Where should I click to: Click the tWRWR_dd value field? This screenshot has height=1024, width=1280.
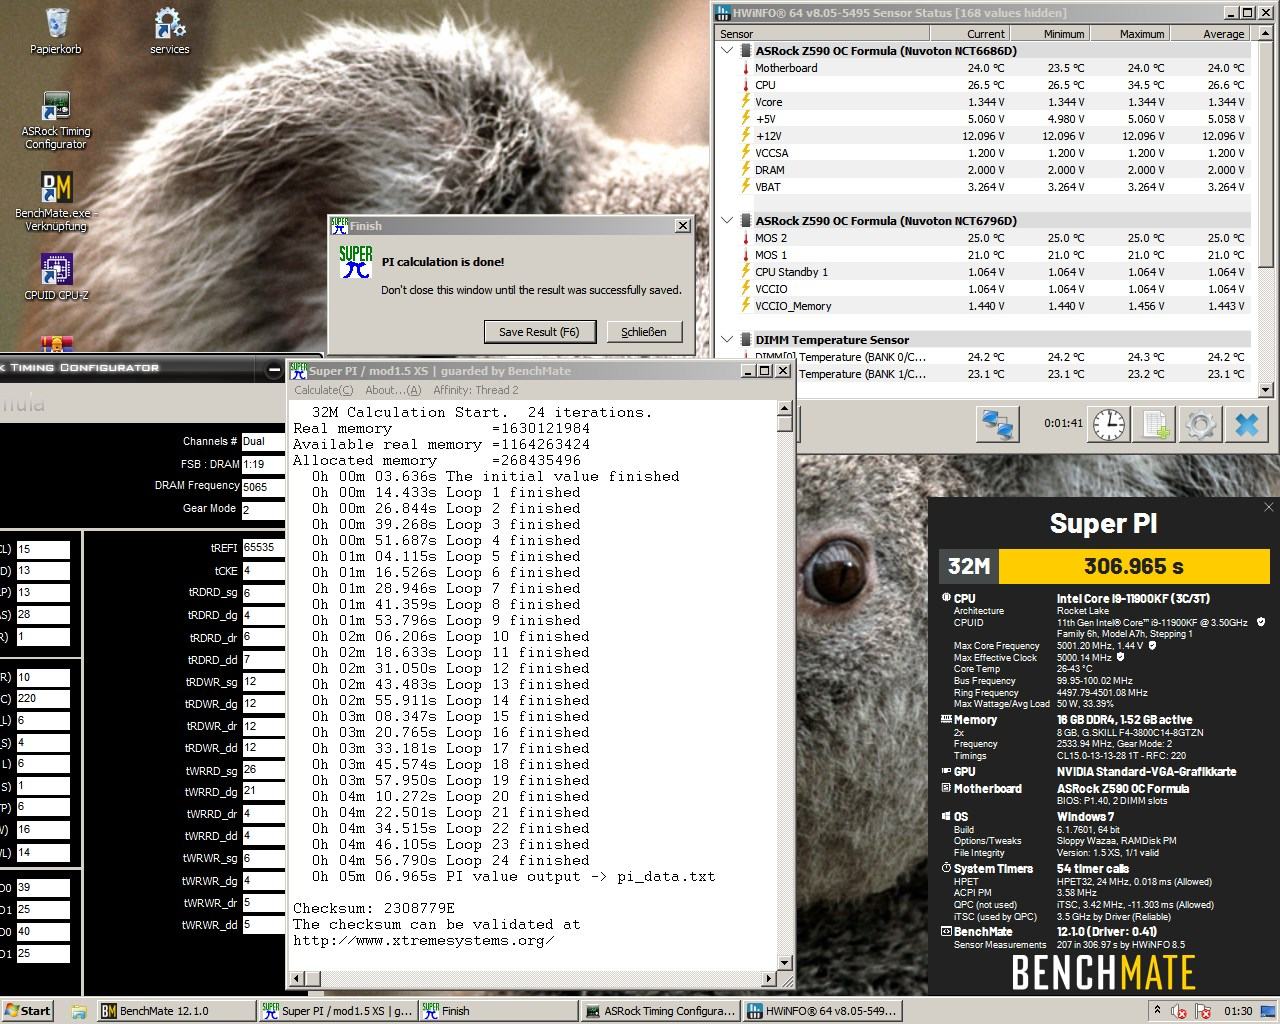click(x=262, y=925)
